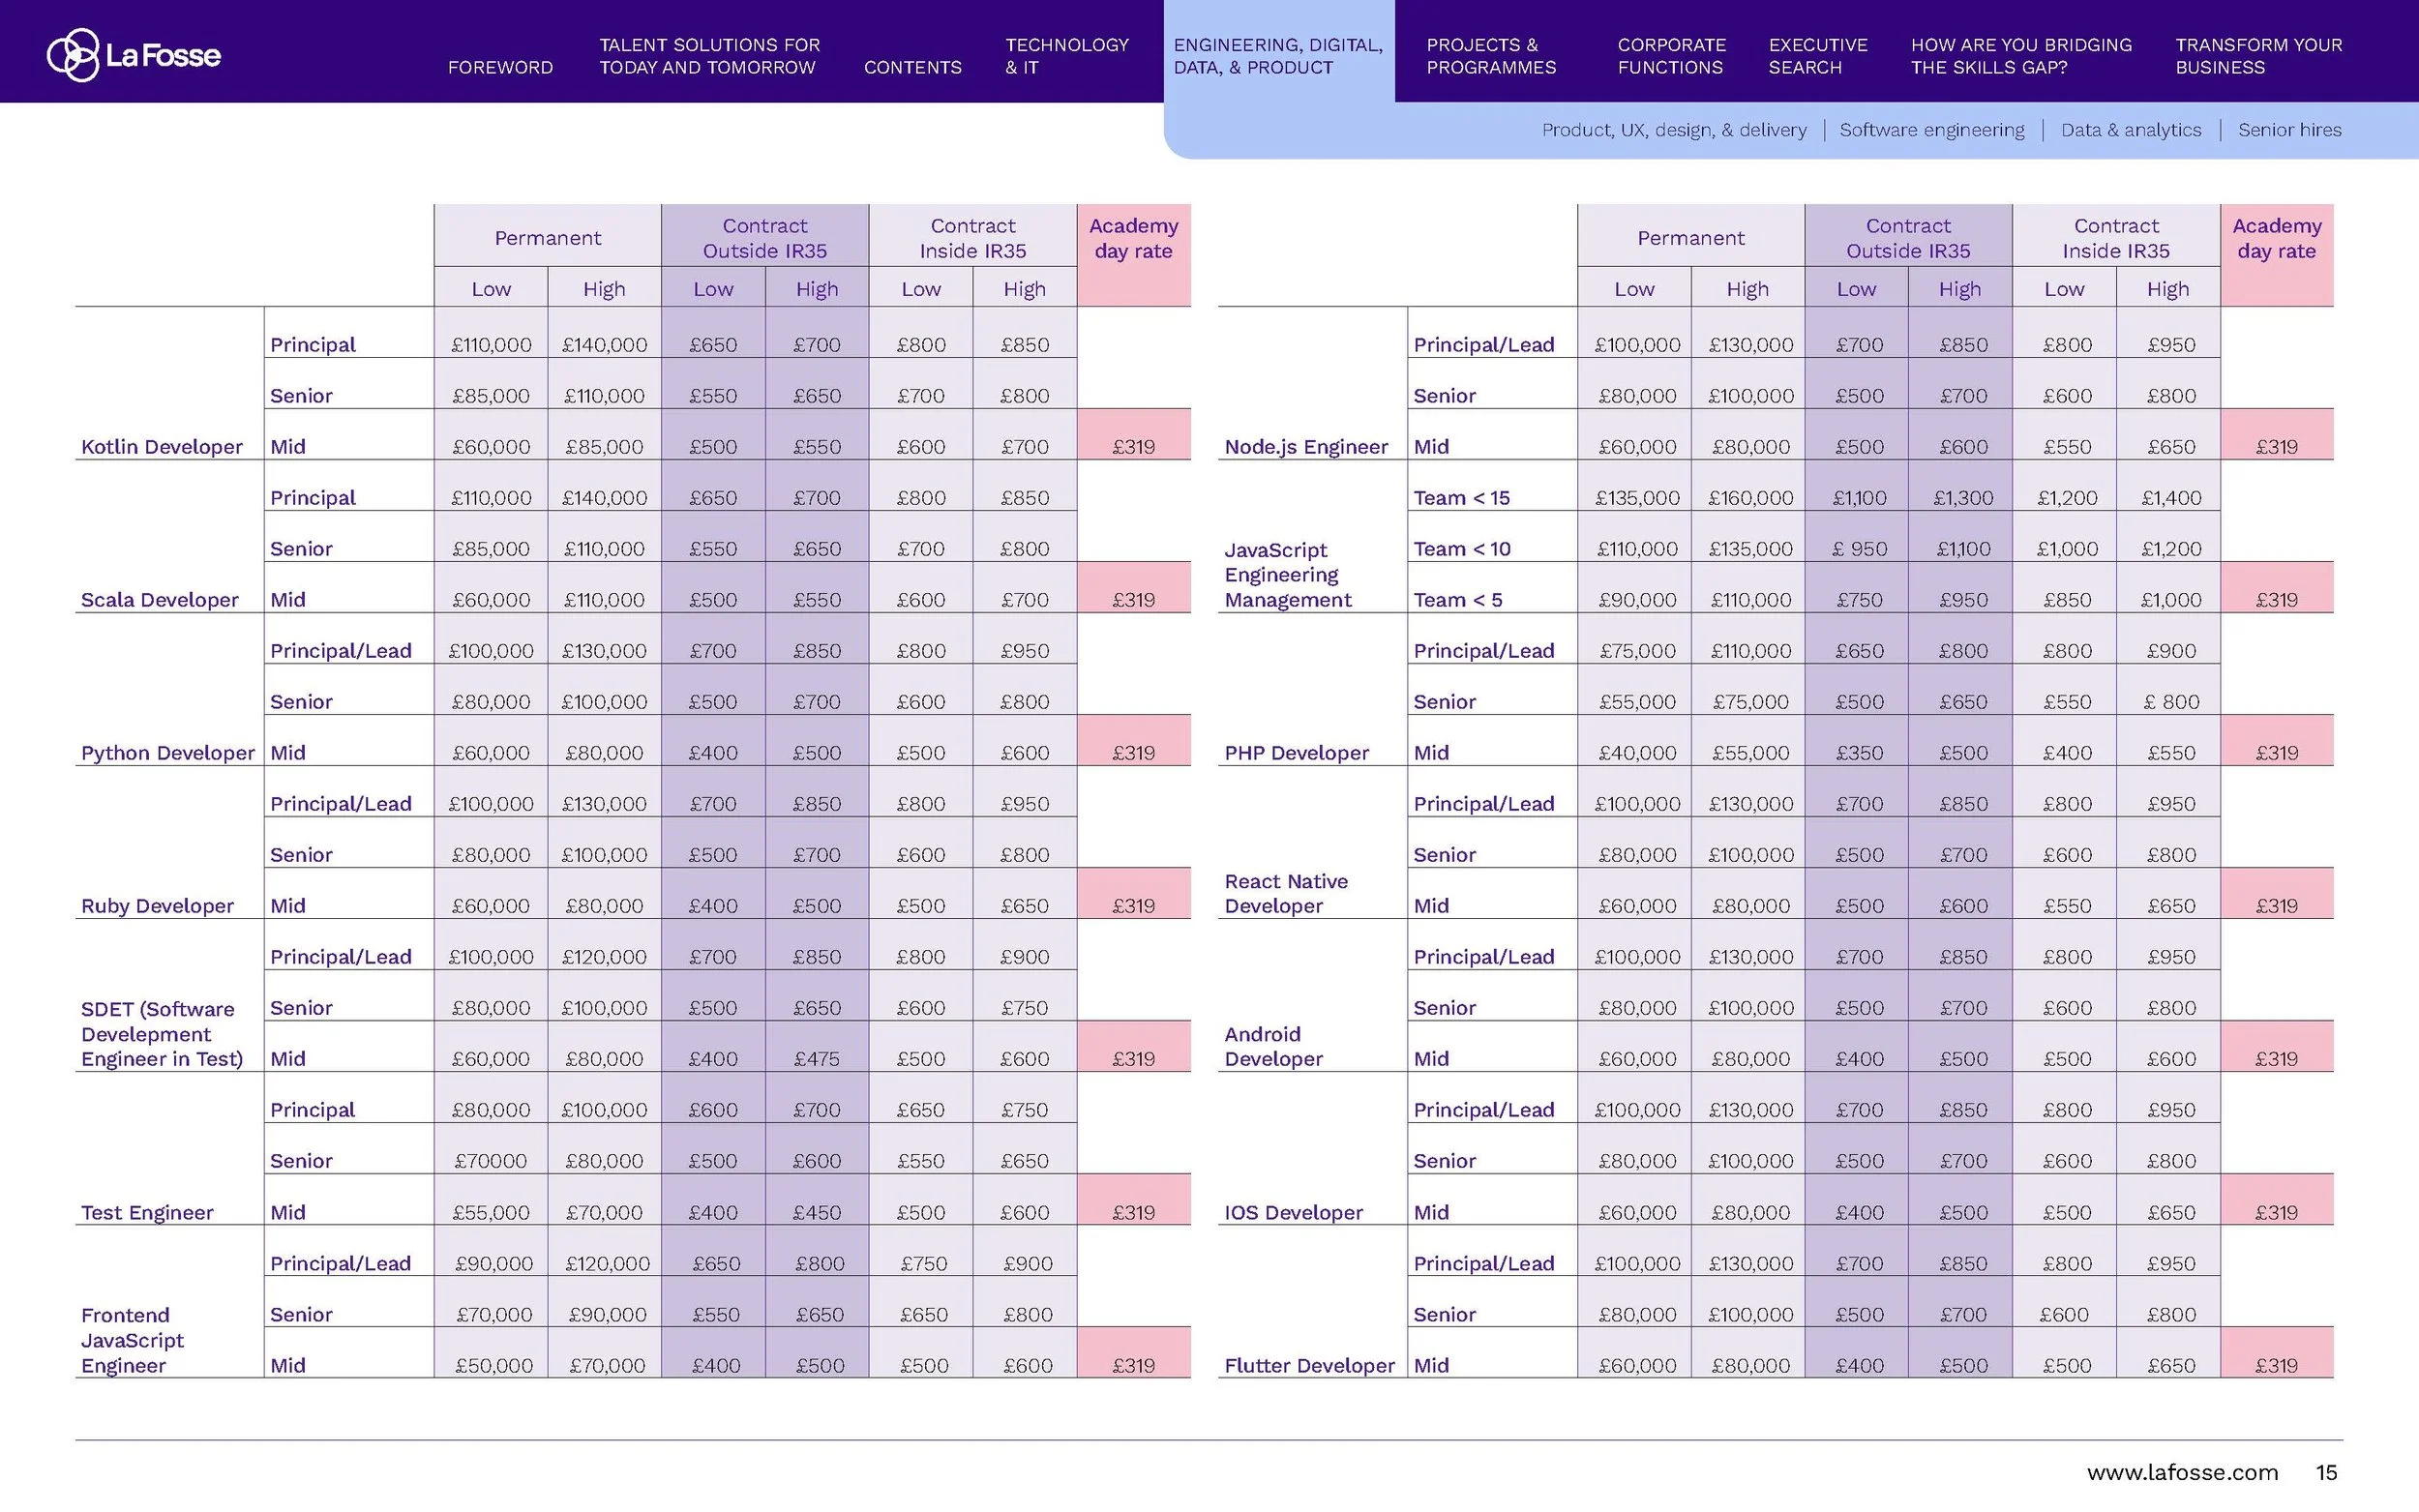Open PROJECTS & PROGRAMMES
This screenshot has height=1512, width=2419.
(x=1491, y=56)
